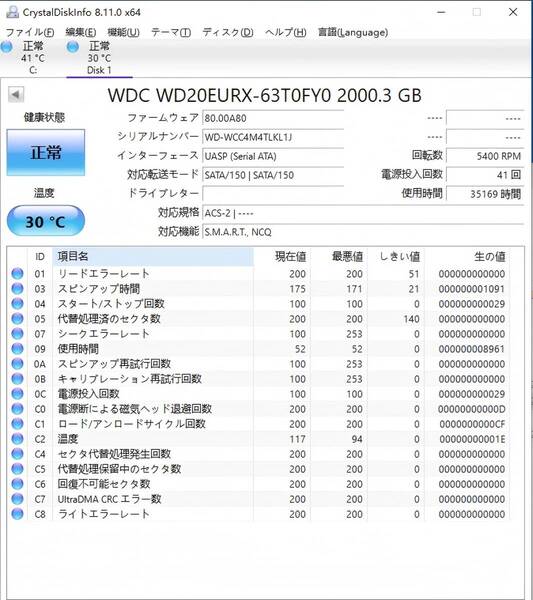Click status icon for C0 row
533x600 pixels.
[x=17, y=409]
